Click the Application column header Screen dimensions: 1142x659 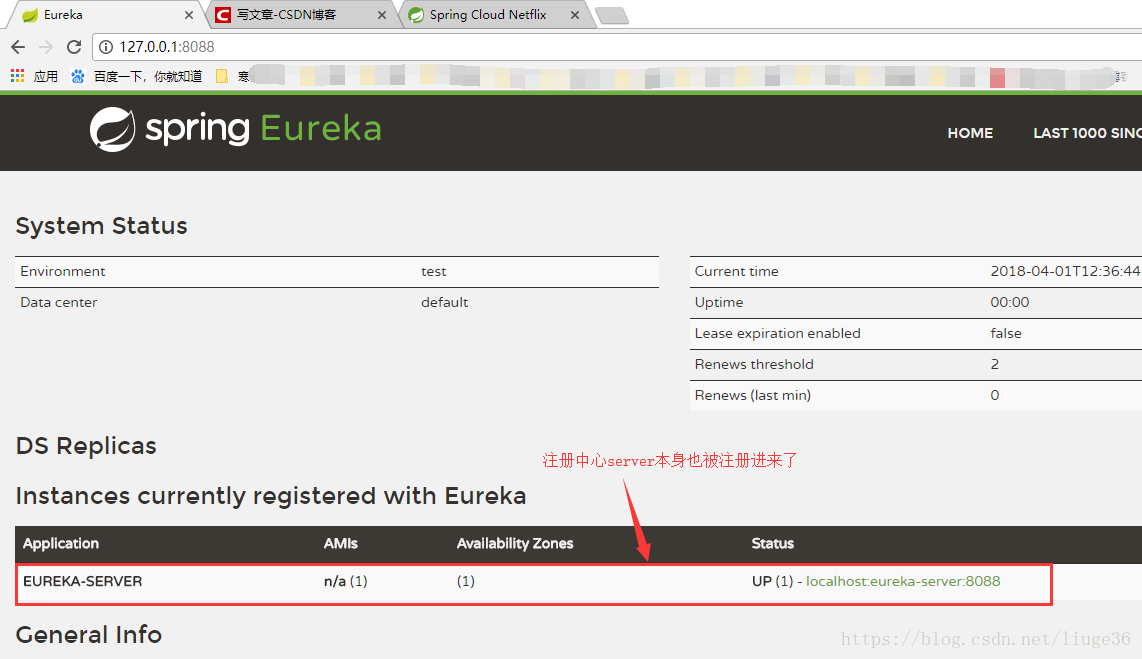pos(60,543)
